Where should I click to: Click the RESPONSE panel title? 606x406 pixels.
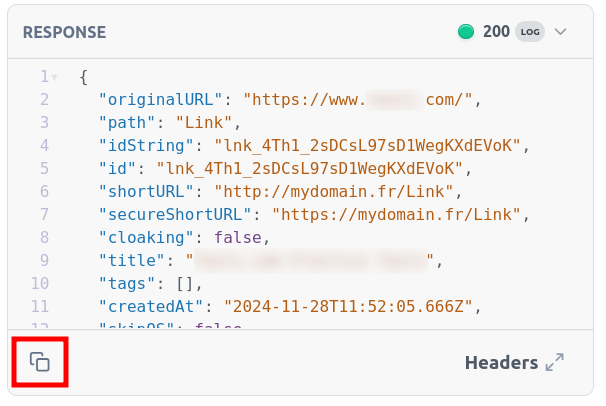tap(64, 32)
